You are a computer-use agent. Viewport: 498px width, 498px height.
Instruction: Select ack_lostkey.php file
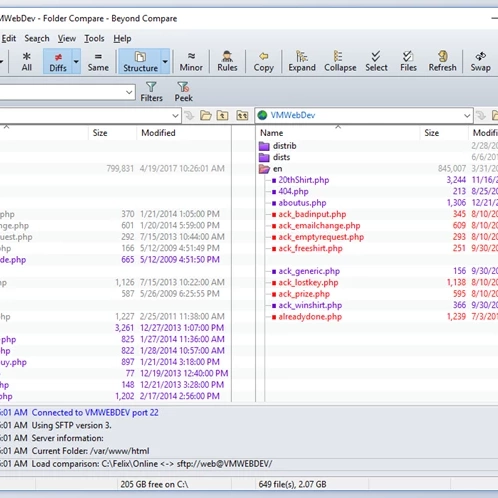pyautogui.click(x=308, y=283)
